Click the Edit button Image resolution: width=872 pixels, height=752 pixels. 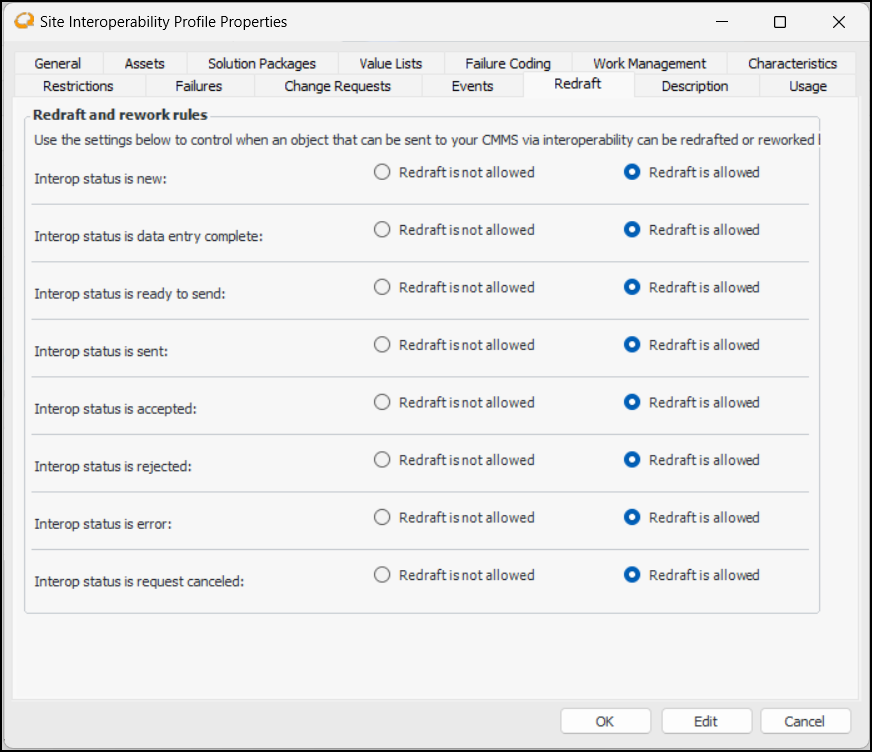pyautogui.click(x=705, y=721)
